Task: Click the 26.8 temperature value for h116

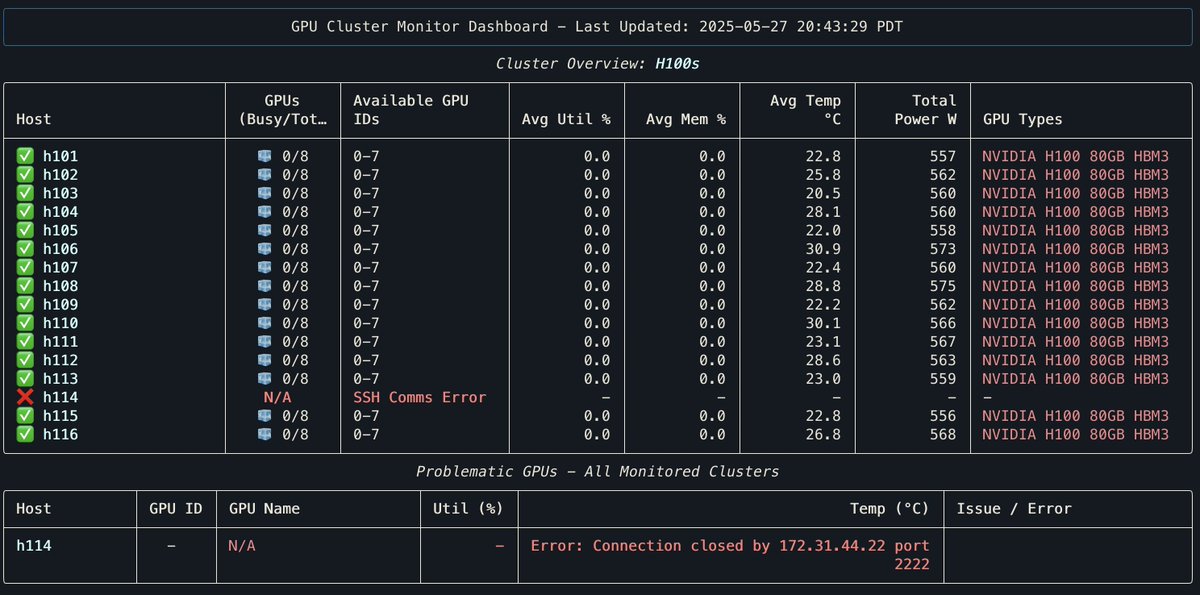Action: point(824,434)
